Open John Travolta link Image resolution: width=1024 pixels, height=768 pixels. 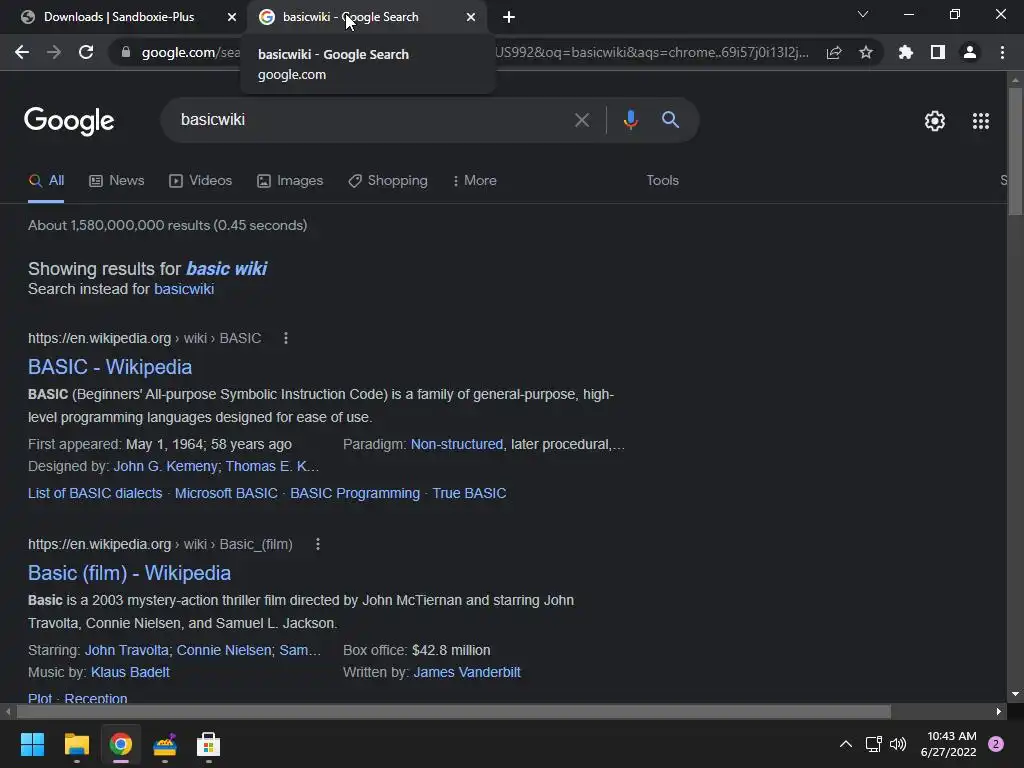127,650
